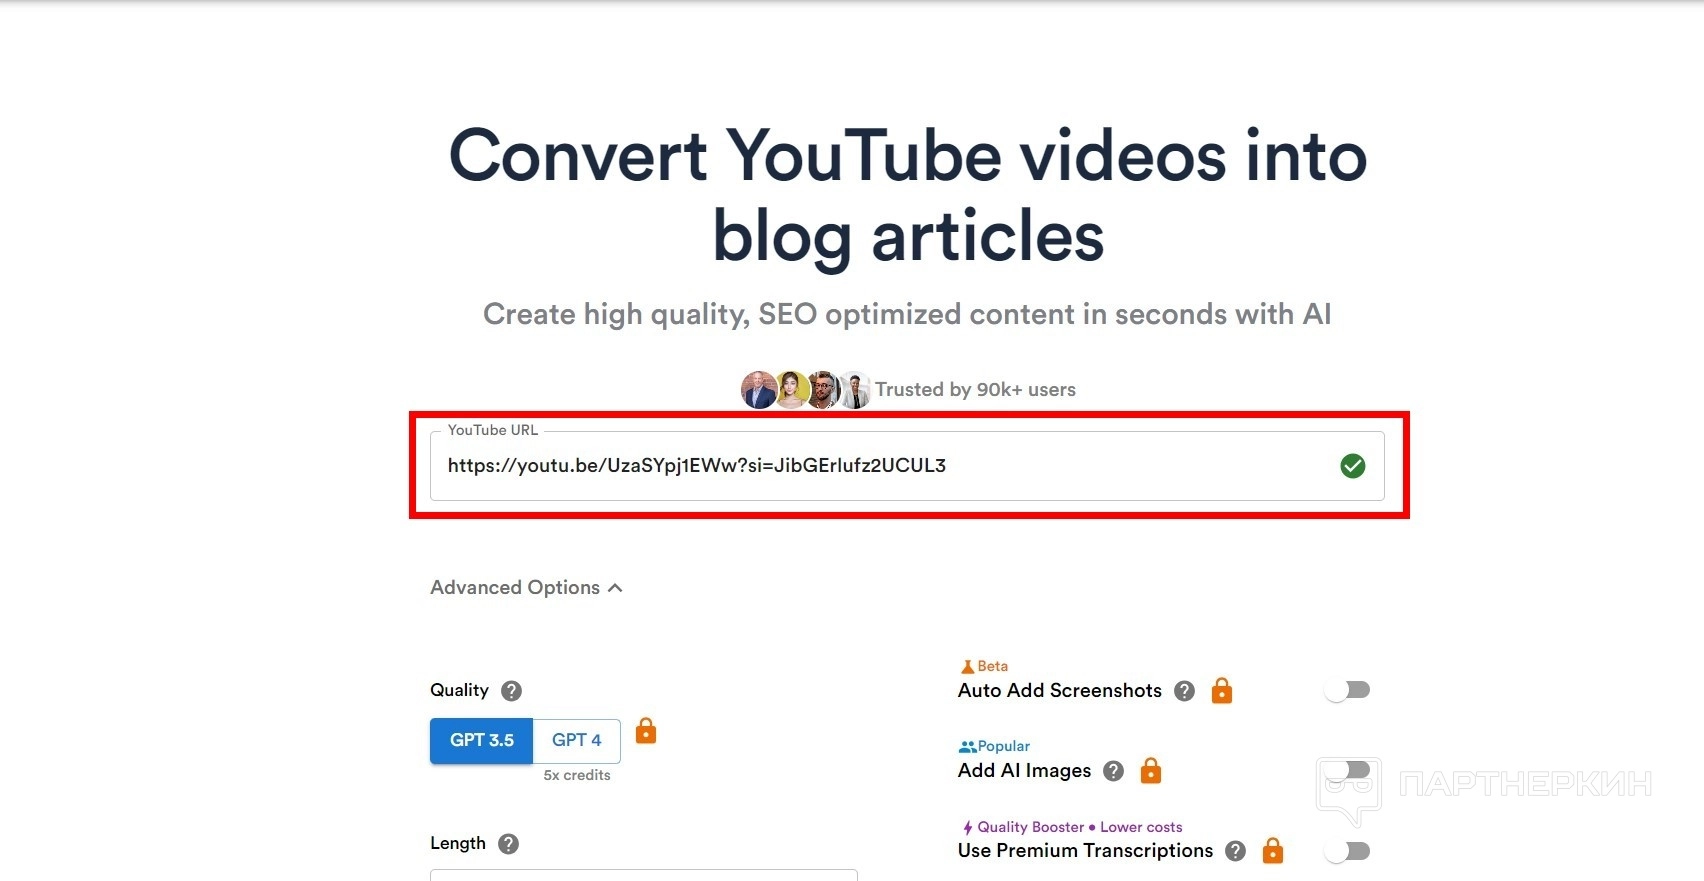Image resolution: width=1704 pixels, height=881 pixels.
Task: Click the Beta flask icon
Action: point(967,666)
